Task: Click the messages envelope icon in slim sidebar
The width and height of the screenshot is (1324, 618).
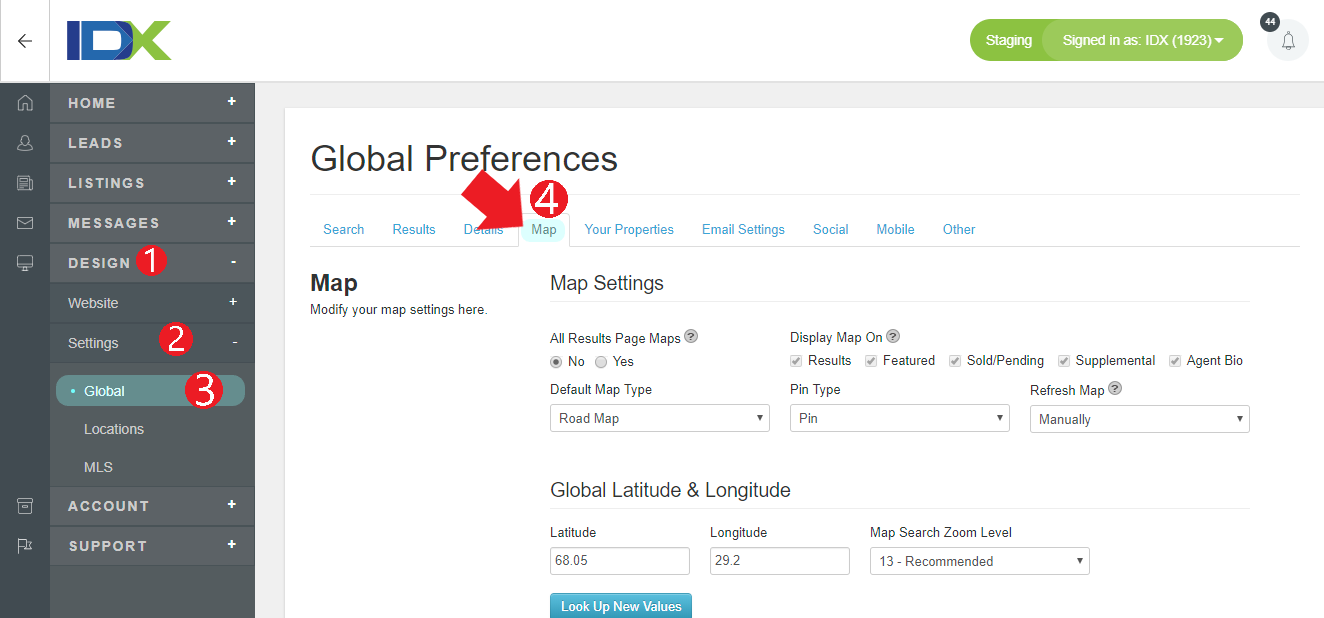Action: (25, 223)
